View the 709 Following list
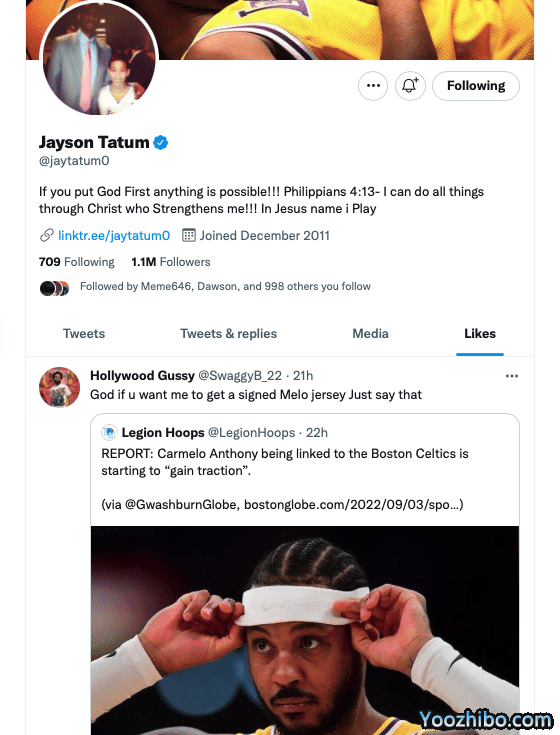Screen dimensions: 560x735 pos(77,262)
